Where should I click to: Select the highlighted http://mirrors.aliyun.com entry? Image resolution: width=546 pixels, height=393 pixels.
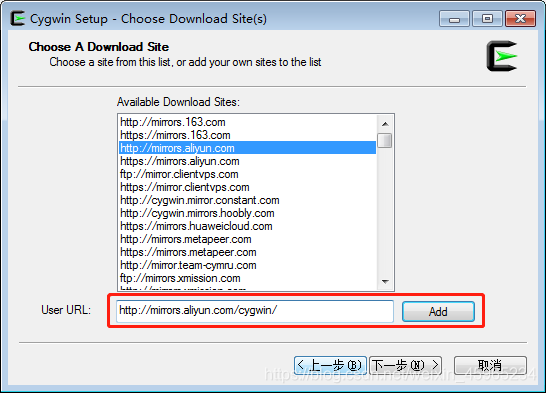pyautogui.click(x=247, y=148)
